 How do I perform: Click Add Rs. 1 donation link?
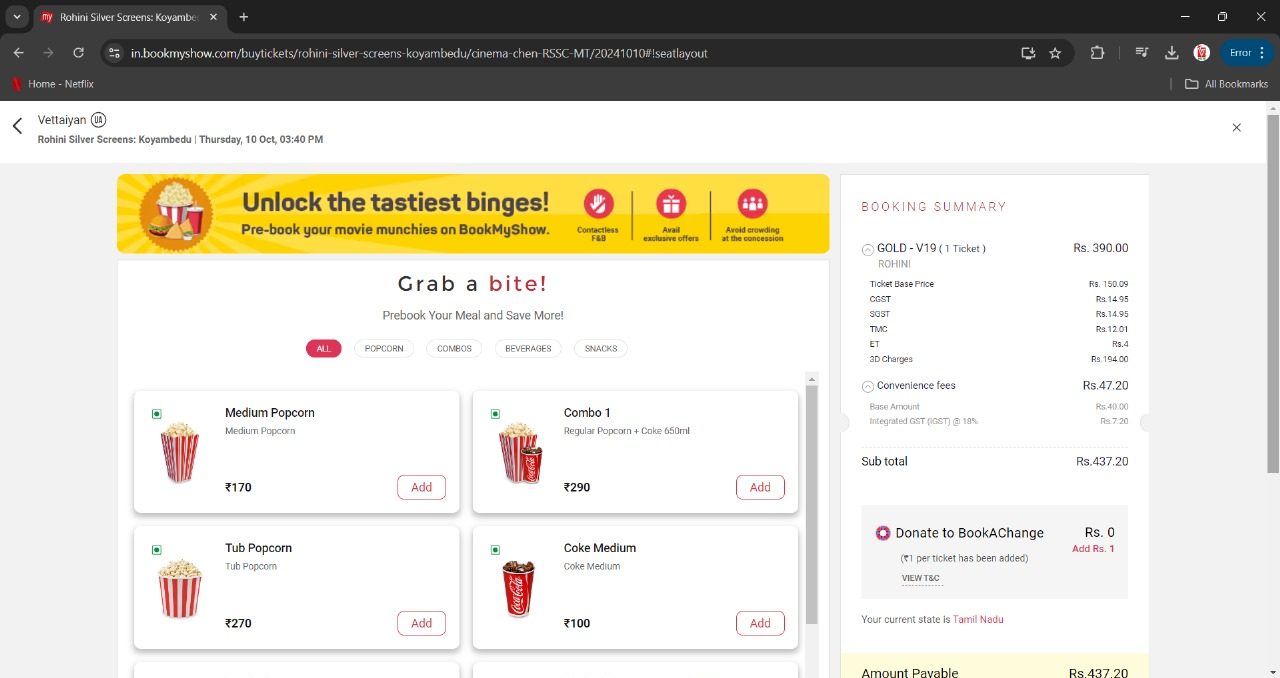(x=1093, y=549)
